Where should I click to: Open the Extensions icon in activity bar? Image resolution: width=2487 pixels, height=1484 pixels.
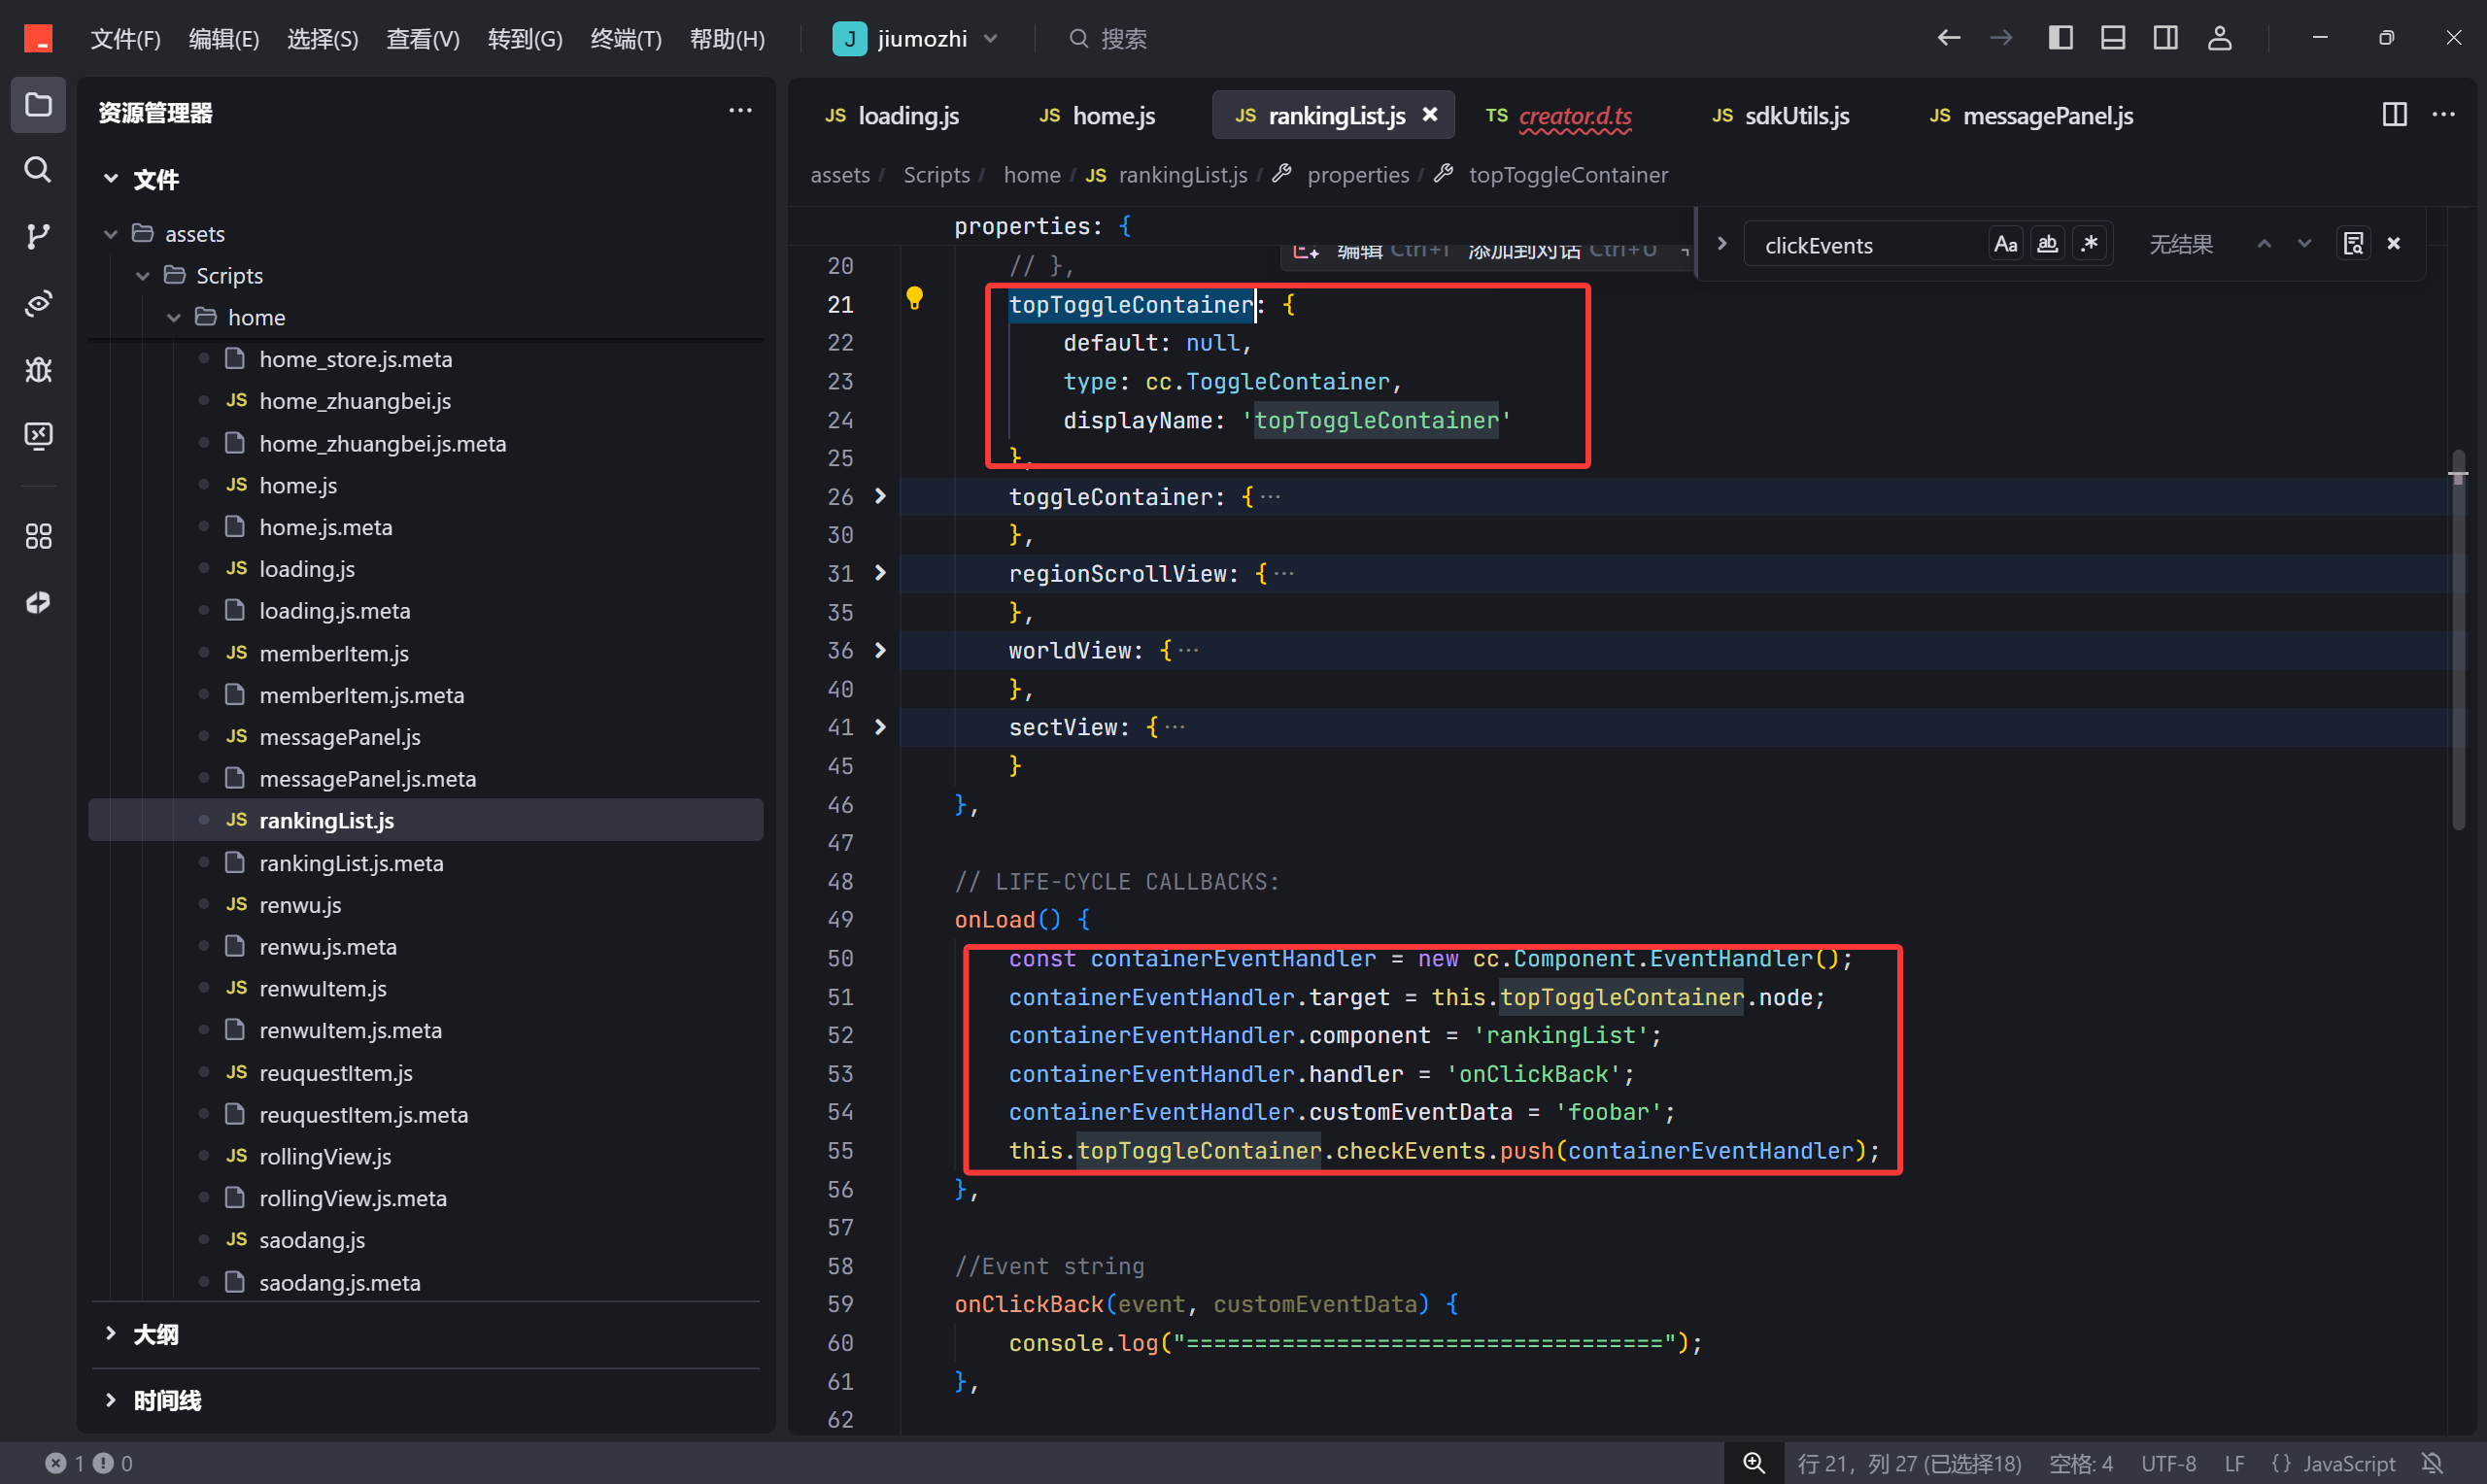pos(38,536)
